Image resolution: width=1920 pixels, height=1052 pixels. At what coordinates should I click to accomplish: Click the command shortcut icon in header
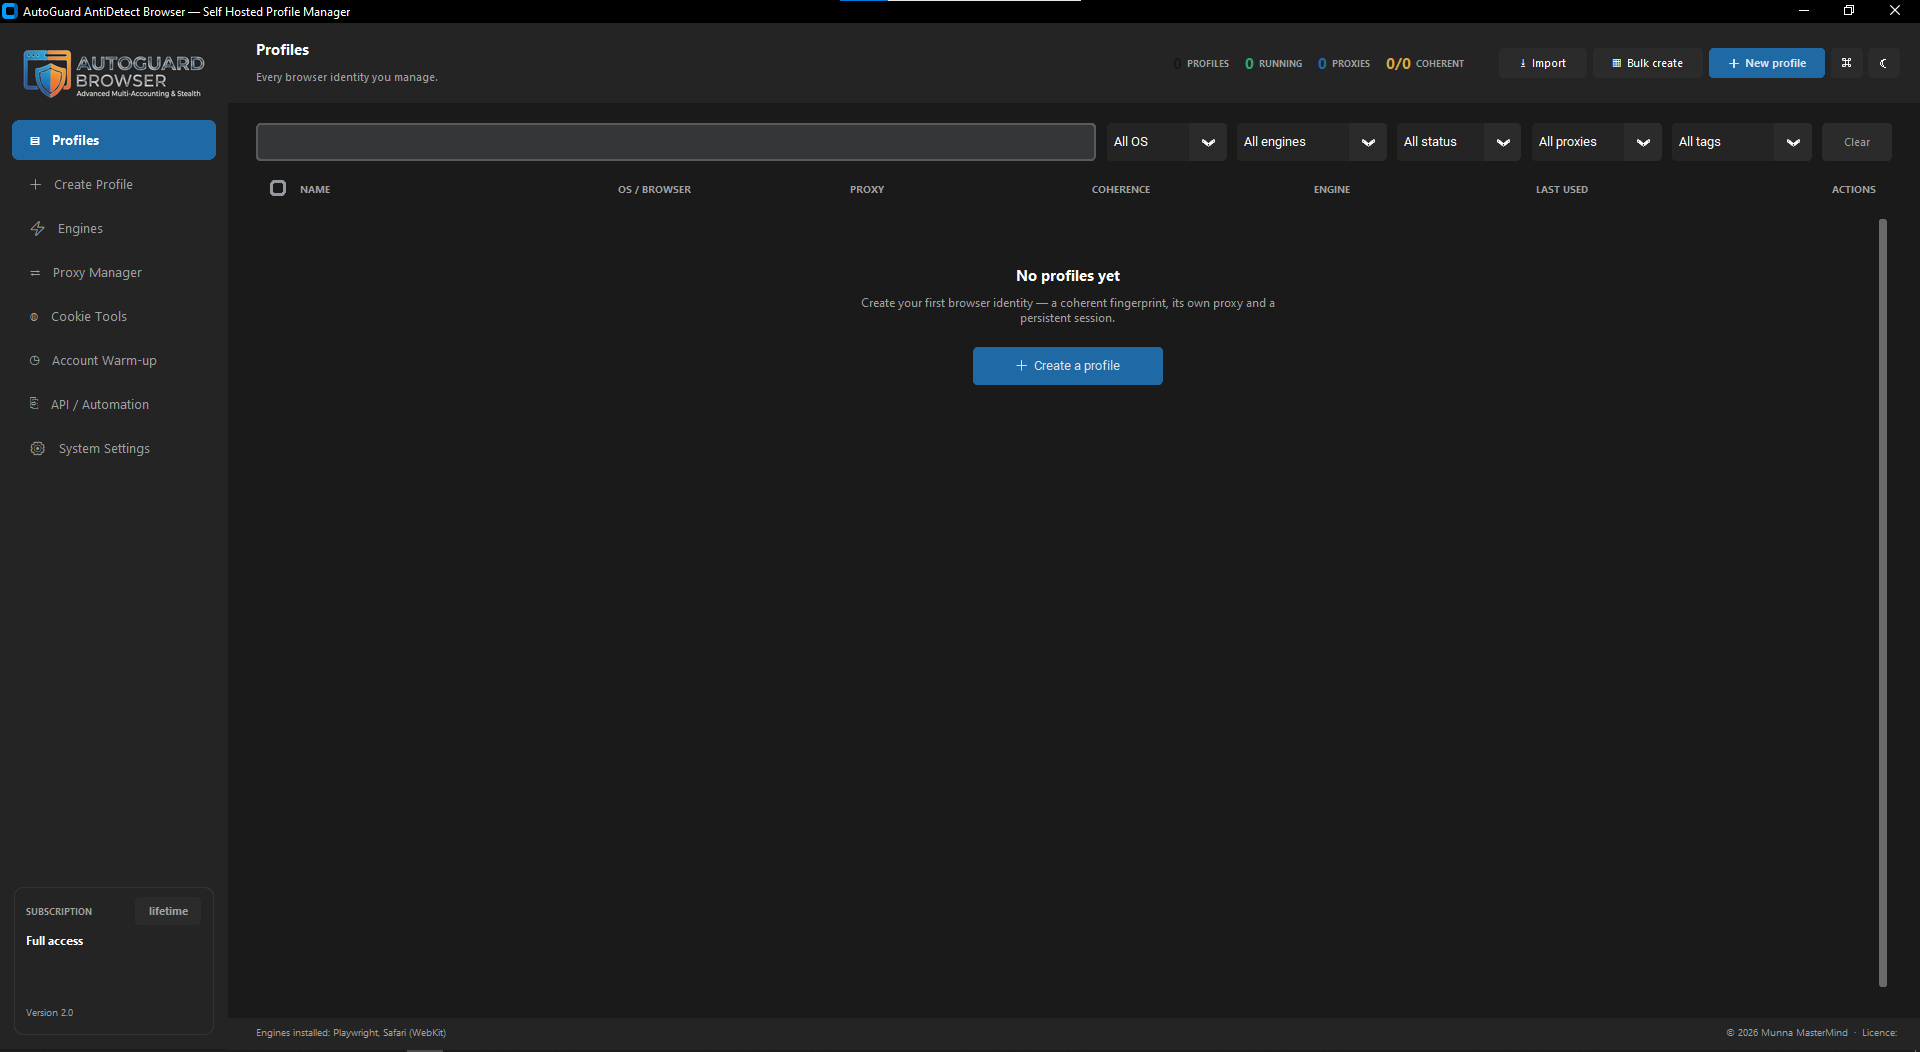point(1847,63)
